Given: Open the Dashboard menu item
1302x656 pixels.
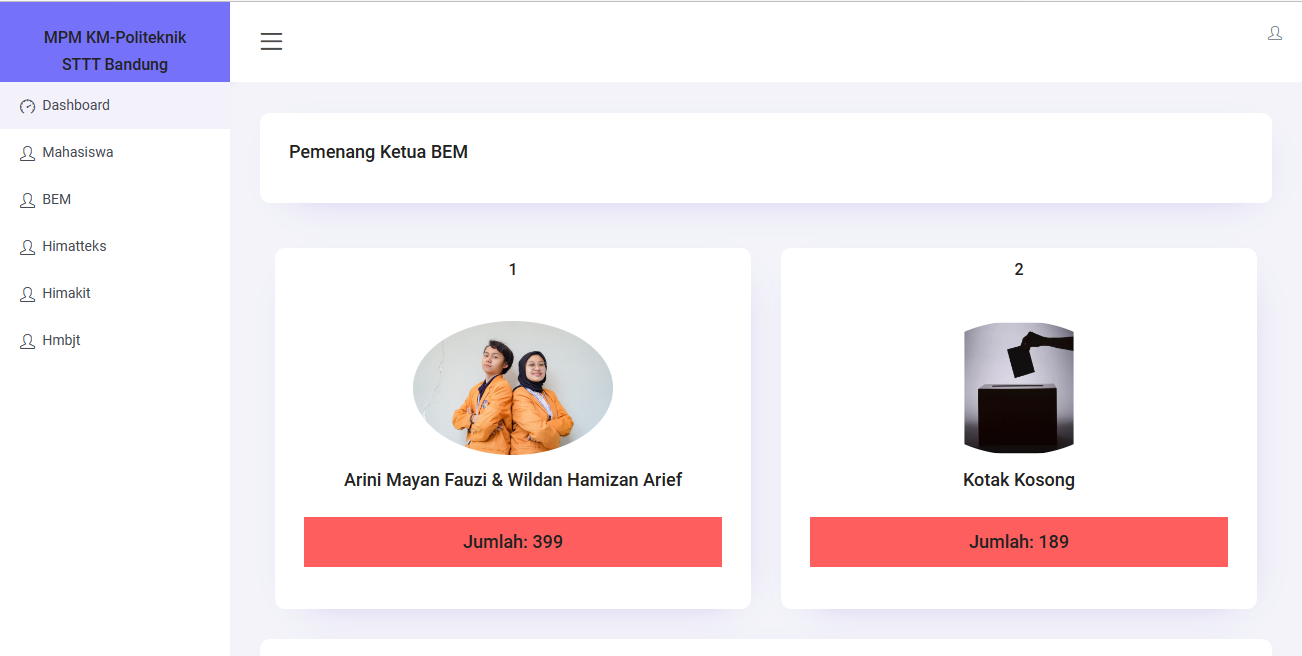Looking at the screenshot, I should 76,105.
